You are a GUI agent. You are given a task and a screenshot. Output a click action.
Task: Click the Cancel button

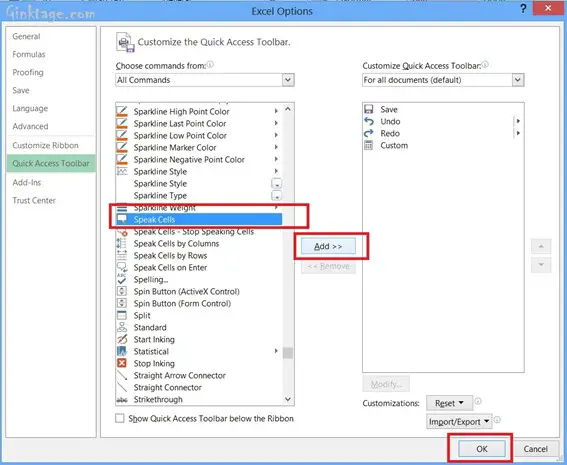click(x=536, y=449)
